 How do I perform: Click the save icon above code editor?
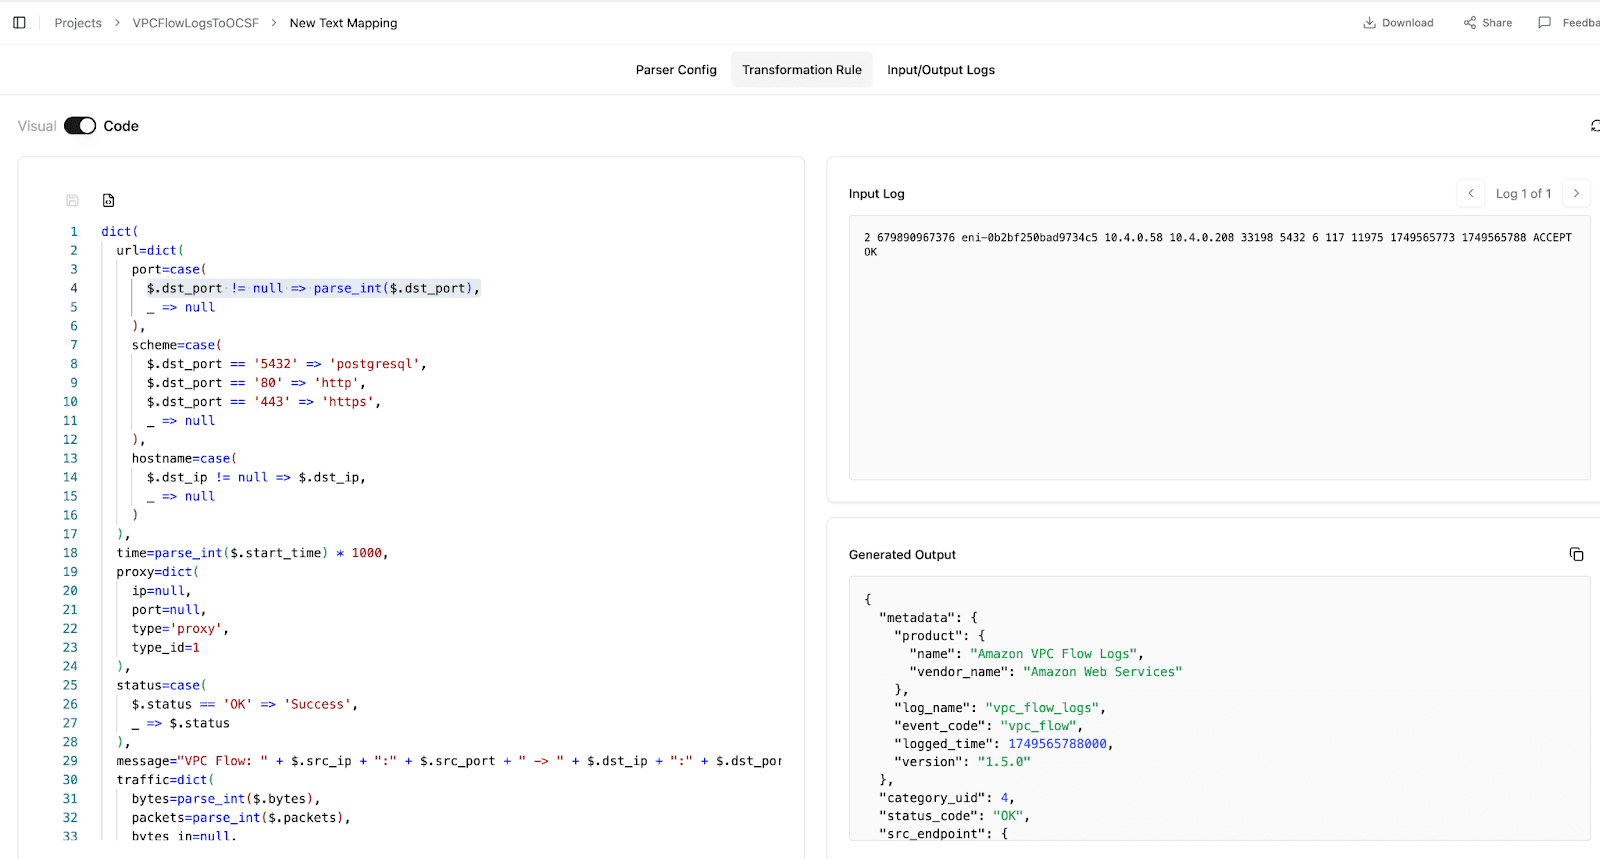[72, 200]
